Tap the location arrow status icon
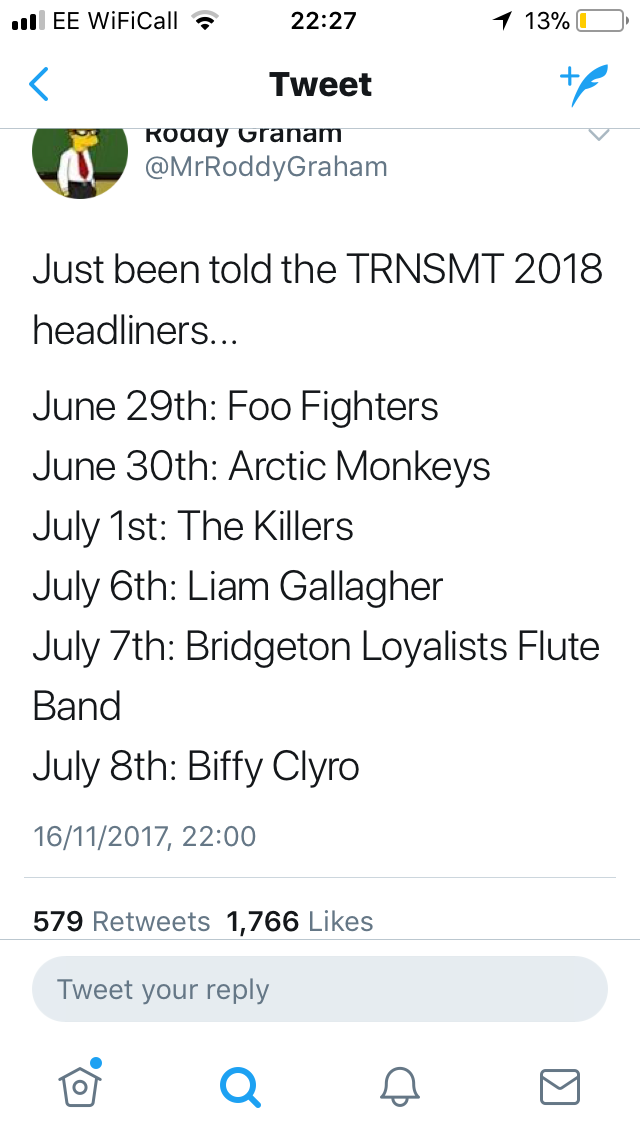The height and width of the screenshot is (1136, 640). pyautogui.click(x=502, y=21)
